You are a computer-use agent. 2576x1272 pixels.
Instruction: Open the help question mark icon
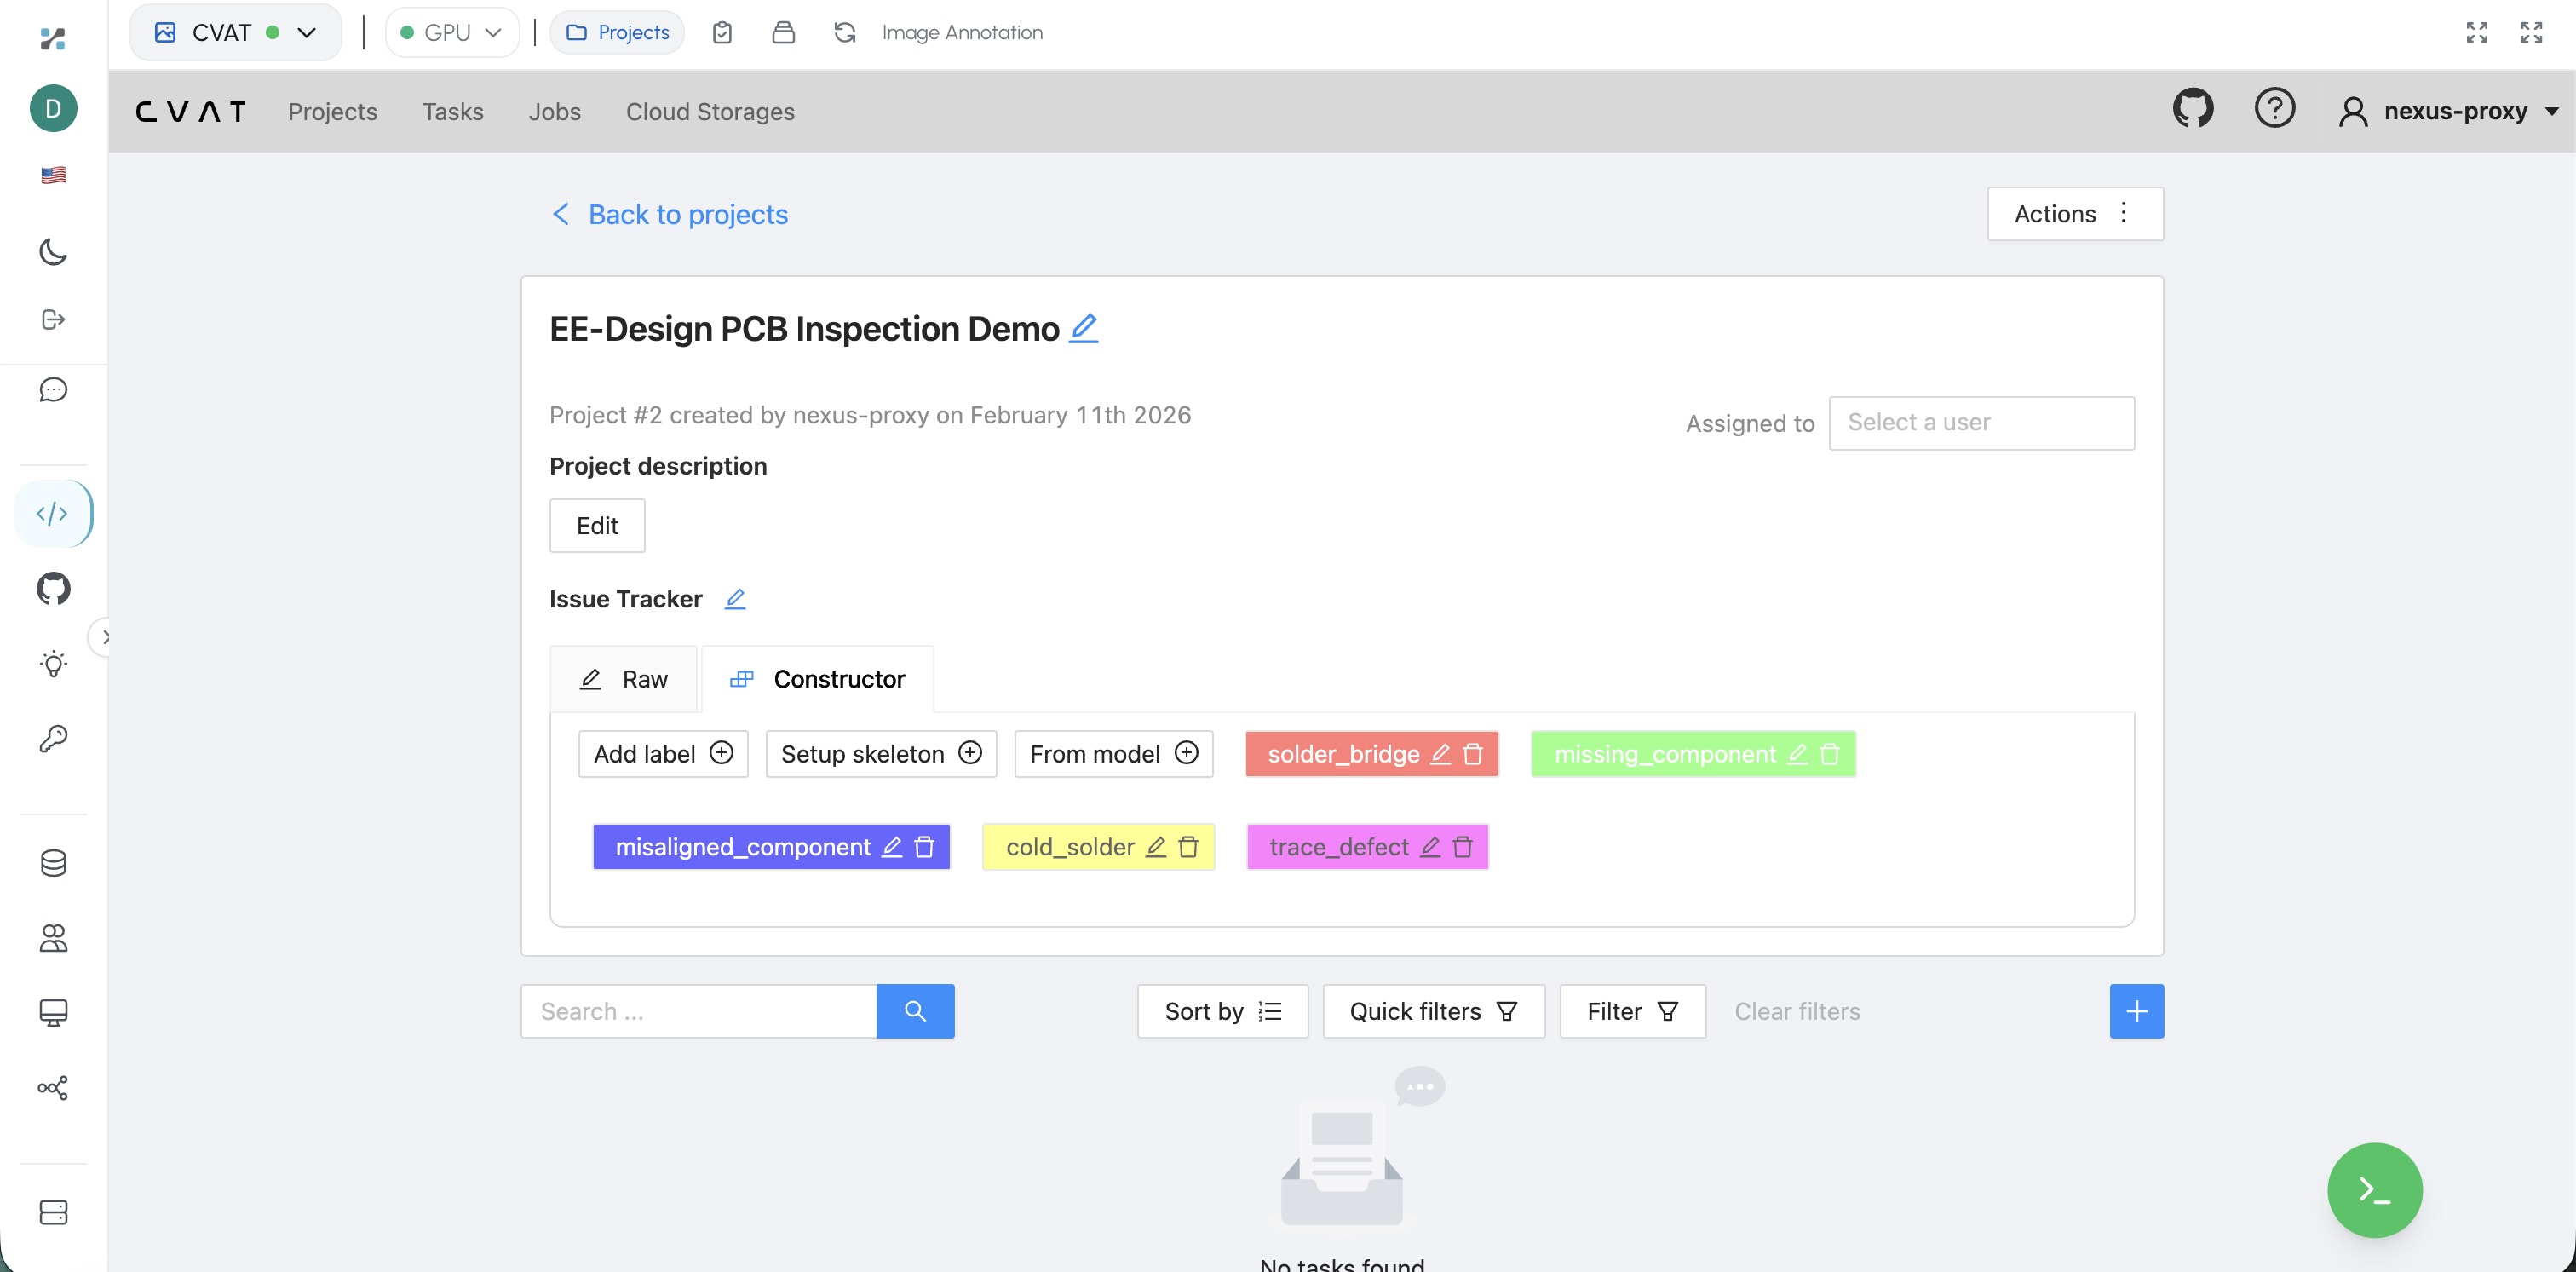coord(2274,109)
